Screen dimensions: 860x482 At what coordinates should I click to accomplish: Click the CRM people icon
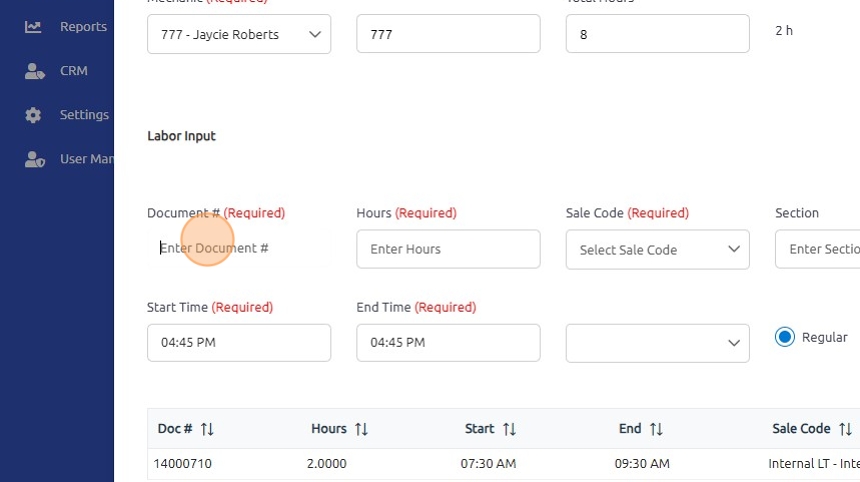click(x=34, y=71)
